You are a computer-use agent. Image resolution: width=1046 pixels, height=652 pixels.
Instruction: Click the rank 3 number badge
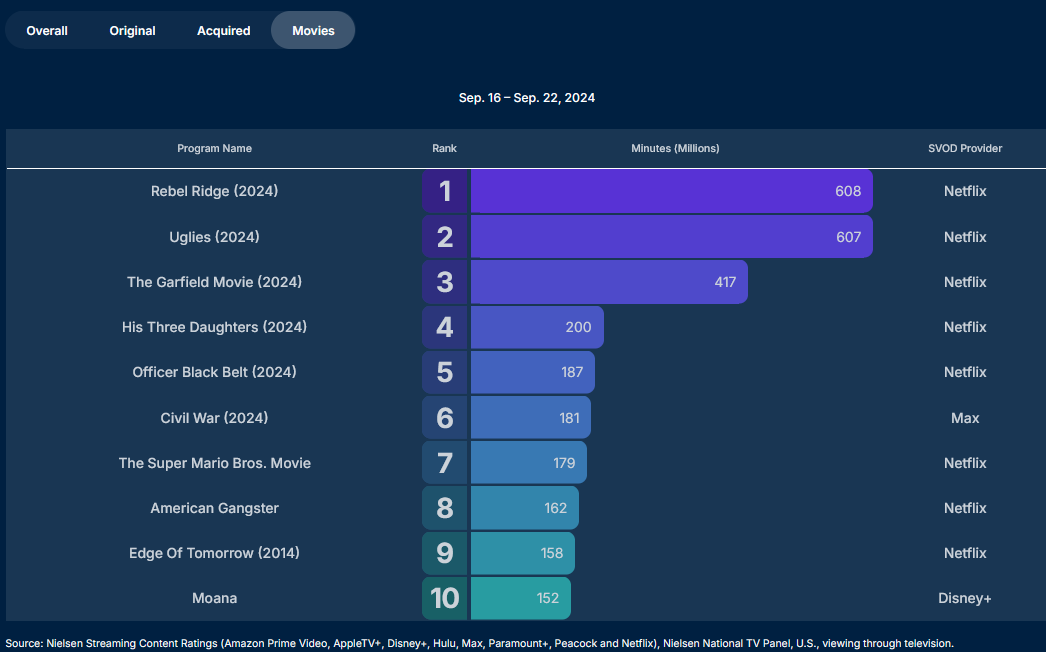pyautogui.click(x=445, y=282)
